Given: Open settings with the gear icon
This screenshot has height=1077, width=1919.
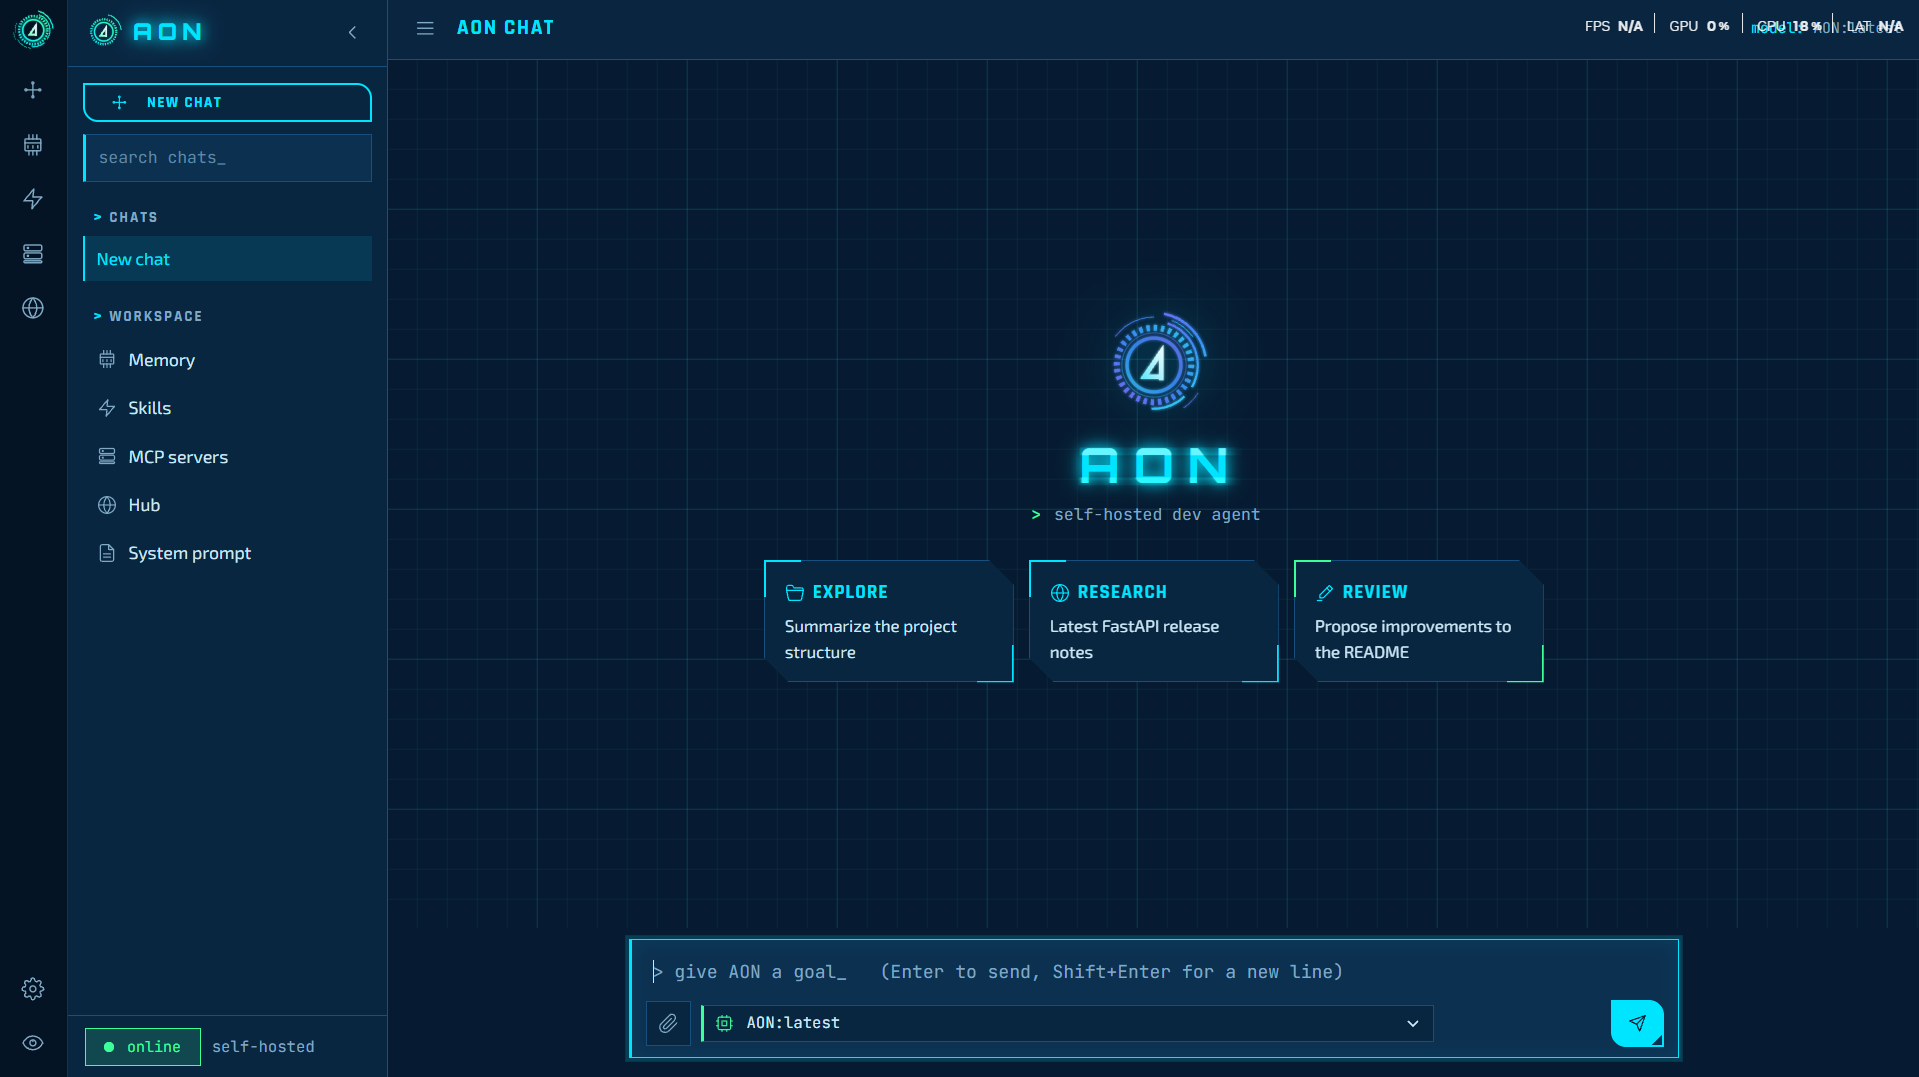Looking at the screenshot, I should [33, 989].
